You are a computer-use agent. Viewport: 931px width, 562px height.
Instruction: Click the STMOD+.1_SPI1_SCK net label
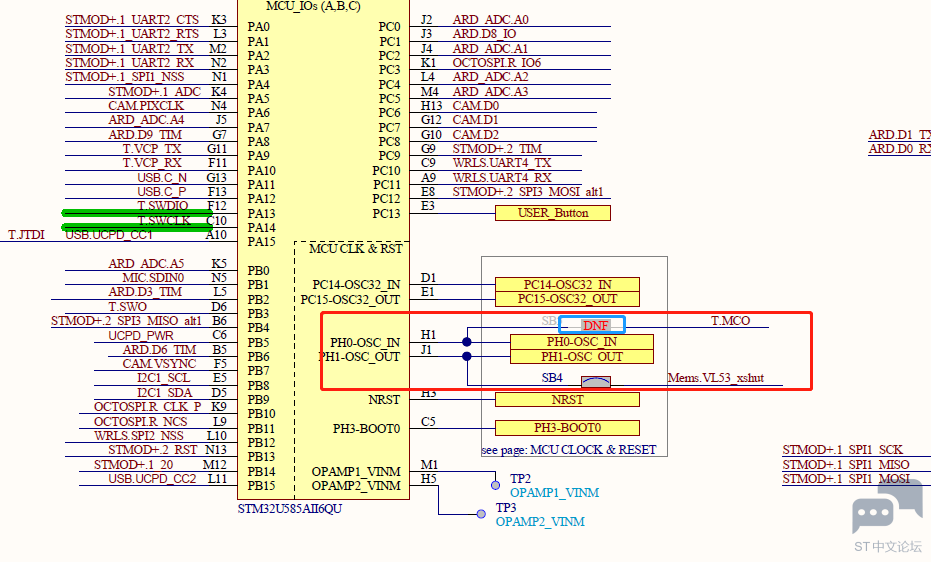pos(842,450)
